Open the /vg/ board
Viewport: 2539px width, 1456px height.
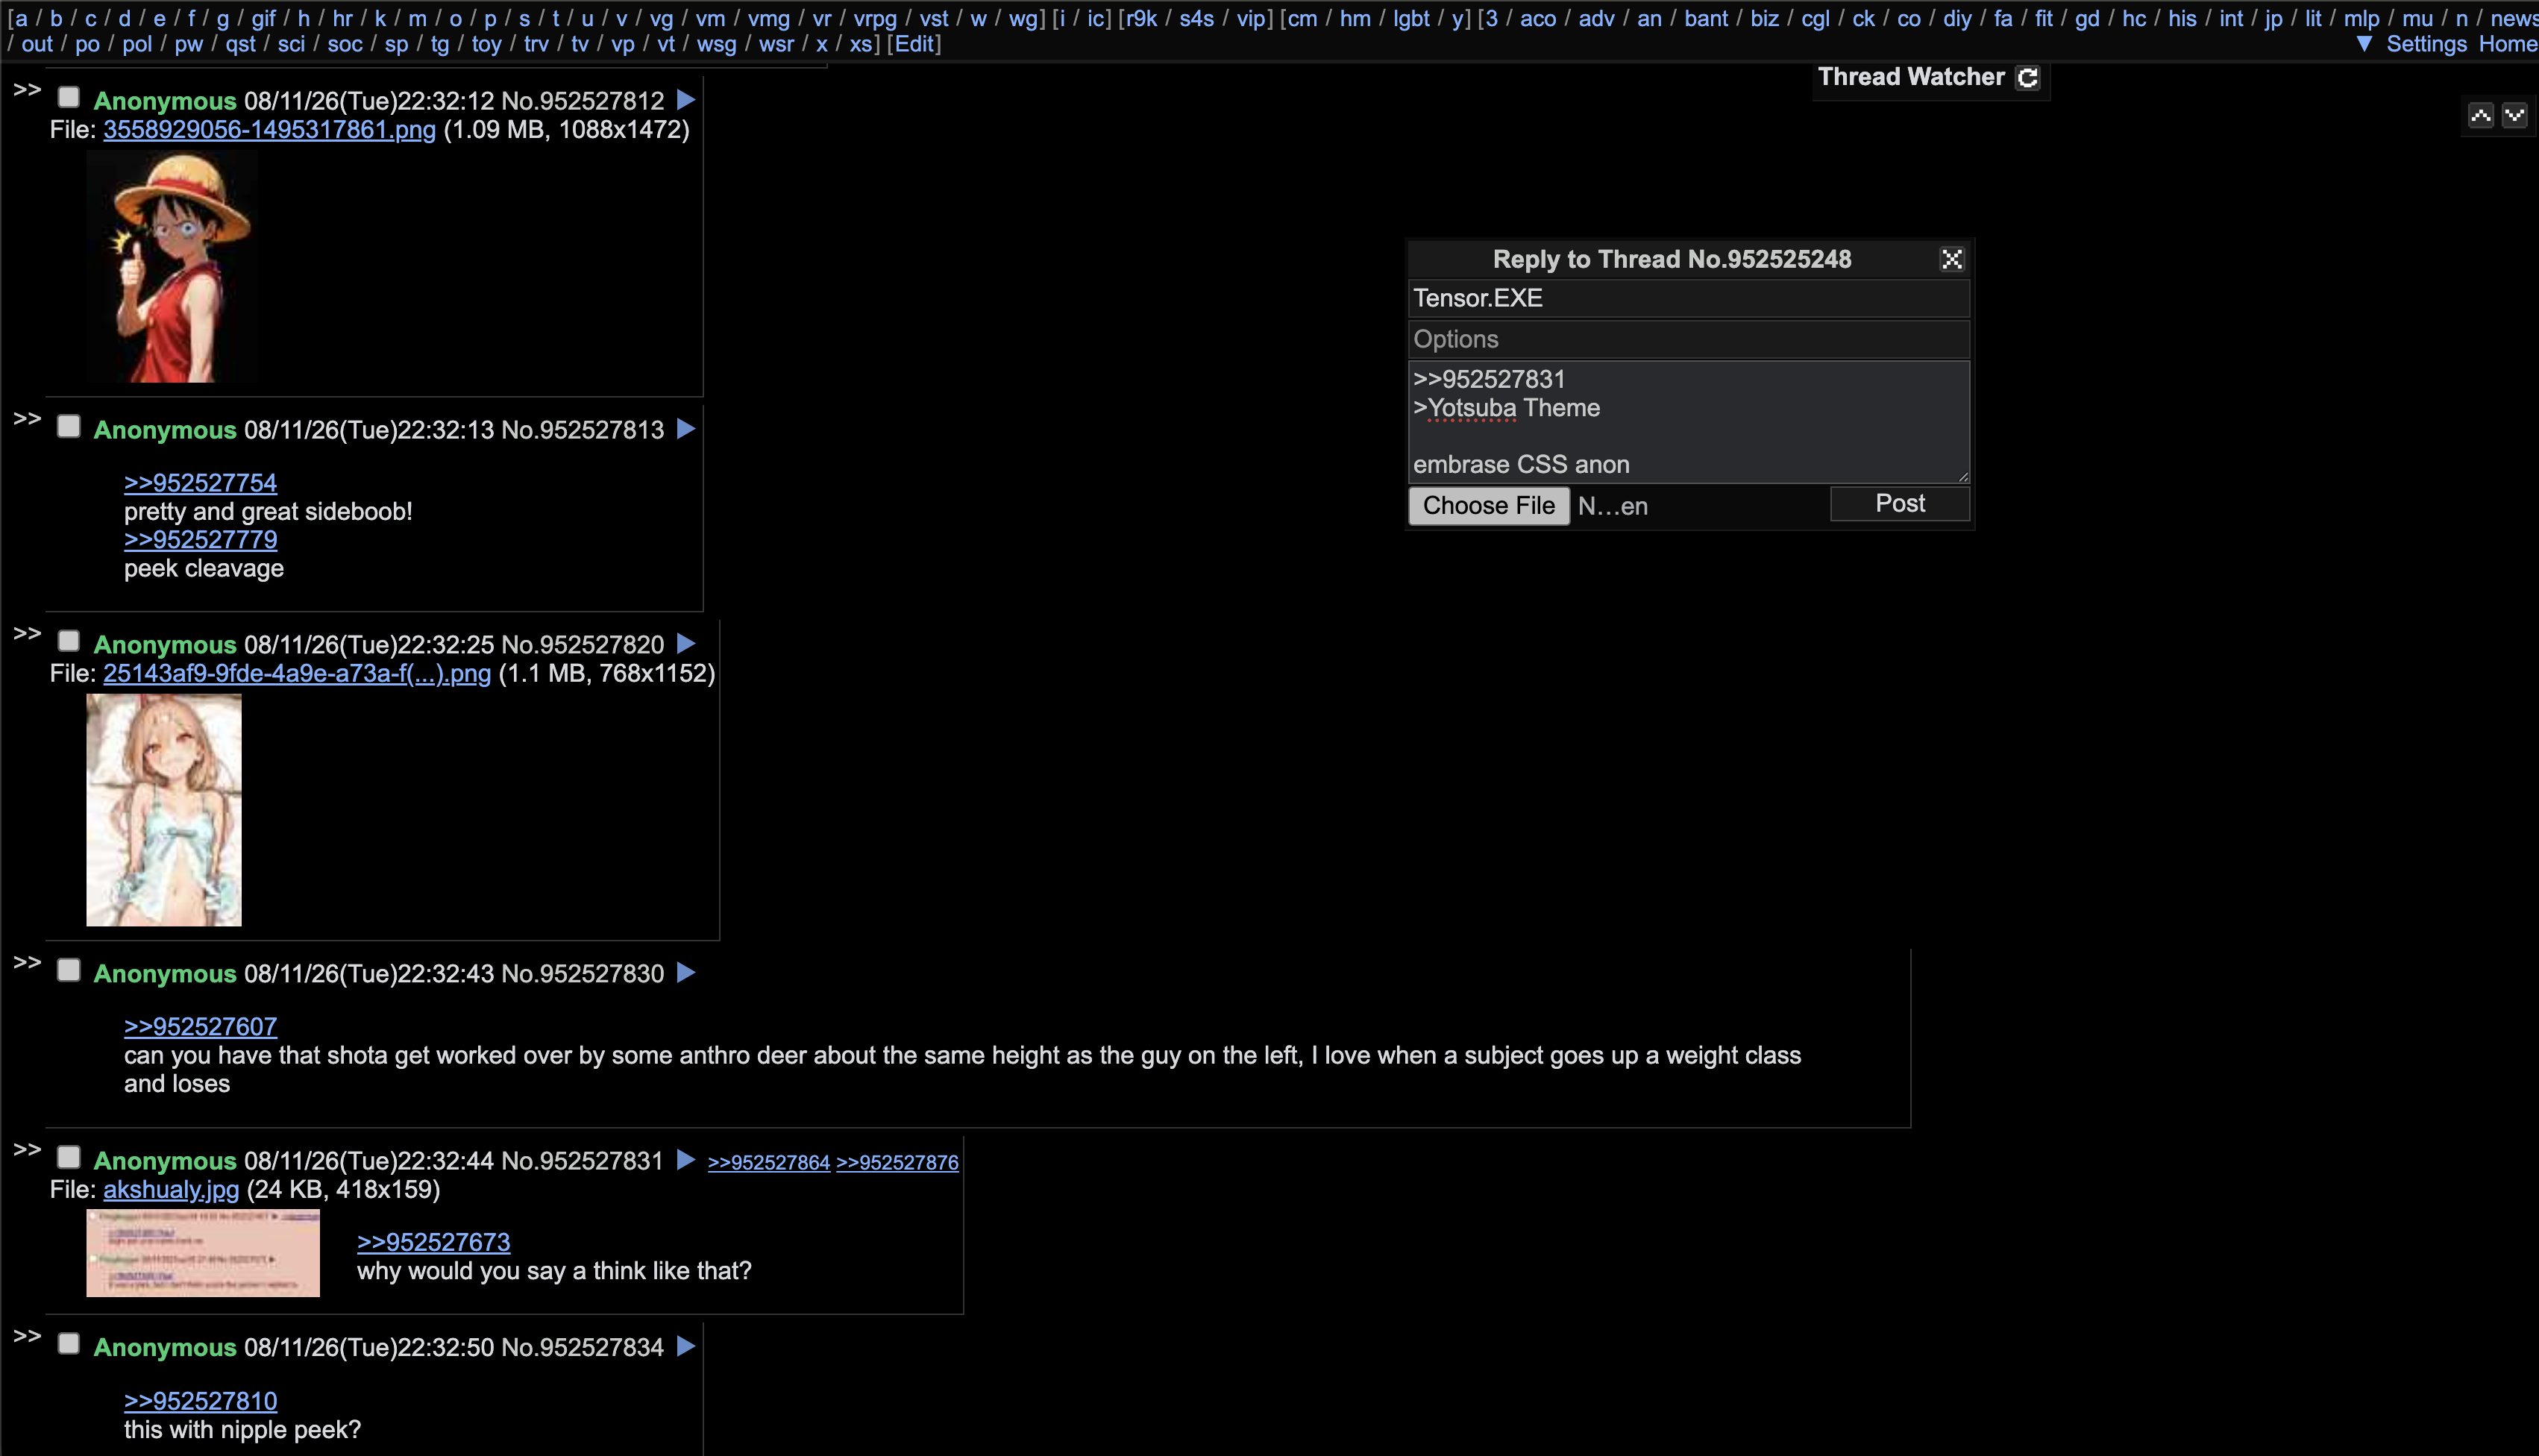point(661,19)
